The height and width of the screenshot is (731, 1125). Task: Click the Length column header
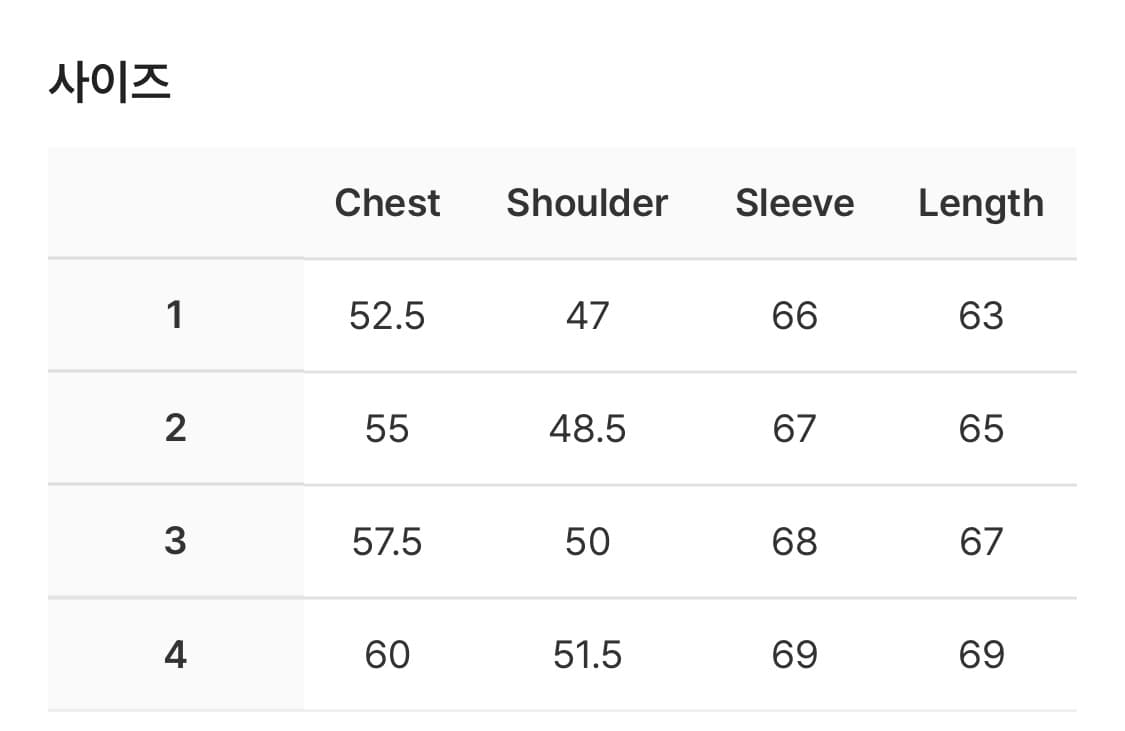point(981,203)
